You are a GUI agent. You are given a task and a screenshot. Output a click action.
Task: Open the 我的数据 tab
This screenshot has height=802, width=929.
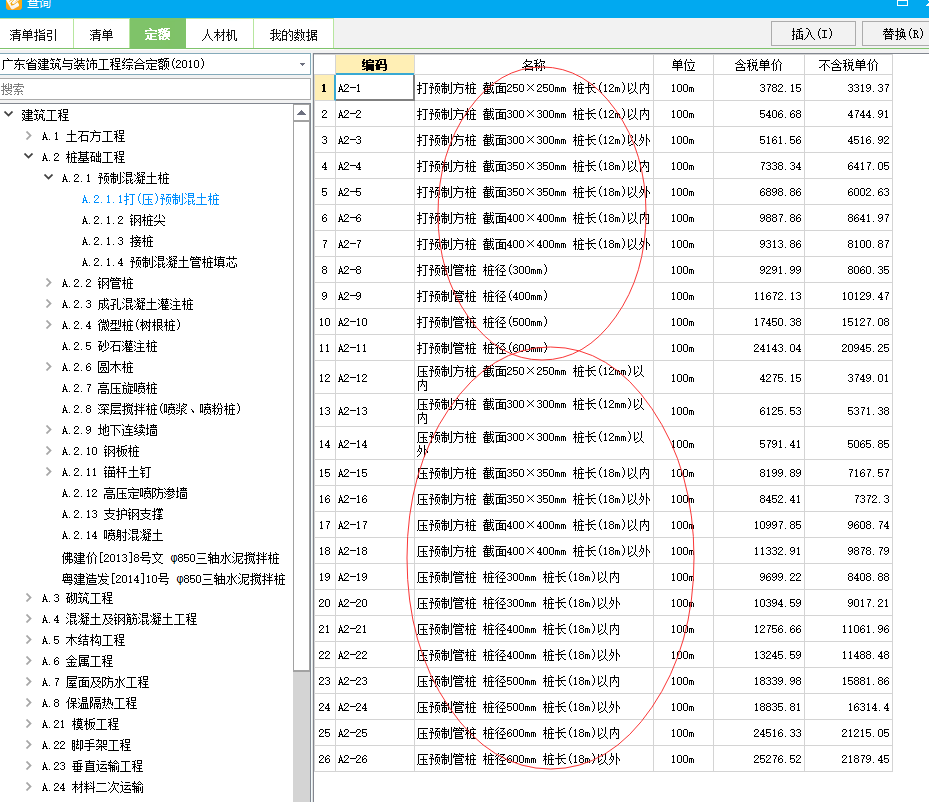(293, 35)
